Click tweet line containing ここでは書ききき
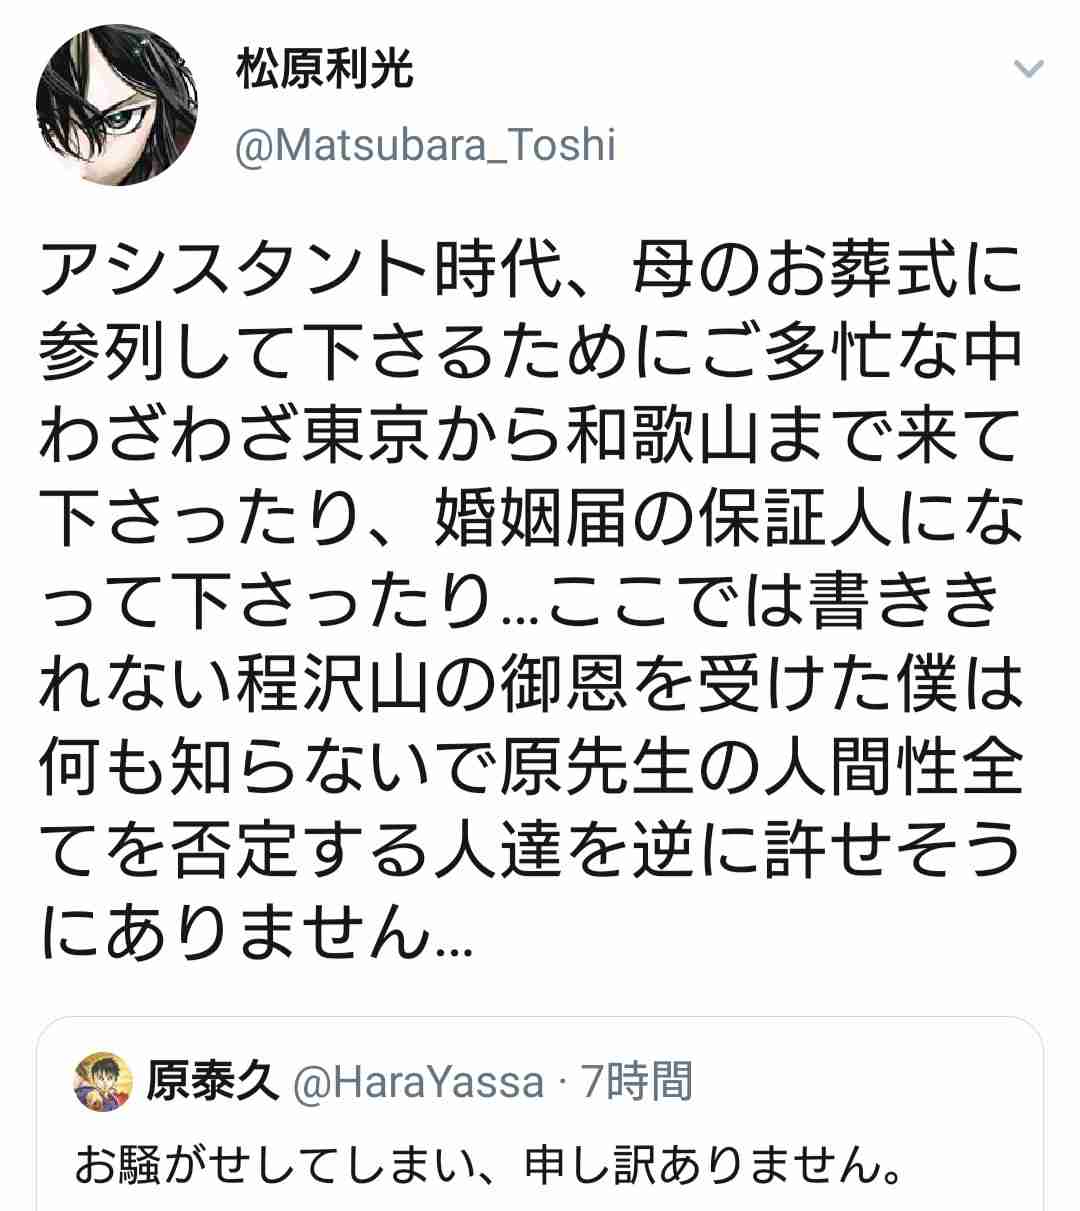 pyautogui.click(x=521, y=606)
